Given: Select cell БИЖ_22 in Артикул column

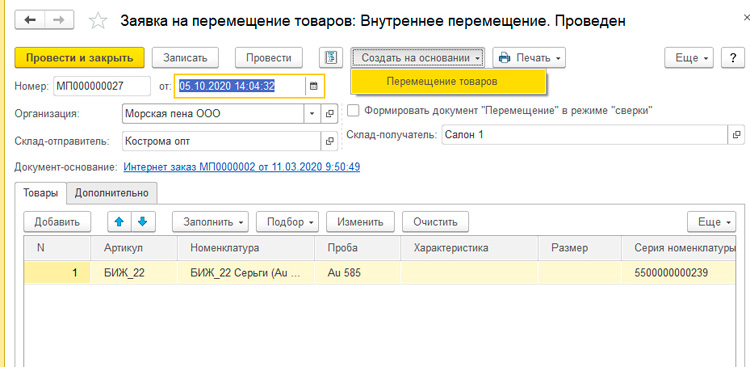Looking at the screenshot, I should pyautogui.click(x=134, y=273).
